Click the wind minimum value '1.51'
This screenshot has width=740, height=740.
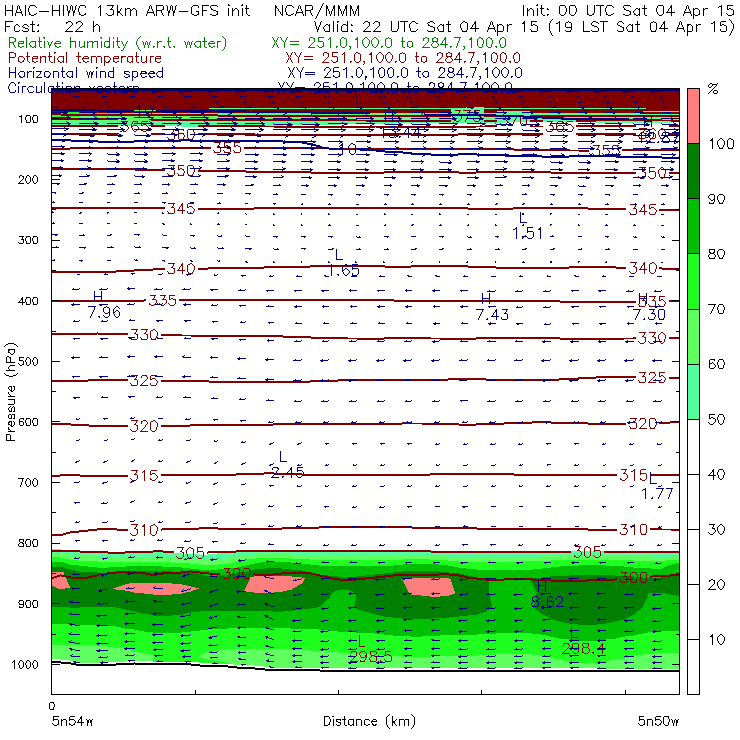527,233
